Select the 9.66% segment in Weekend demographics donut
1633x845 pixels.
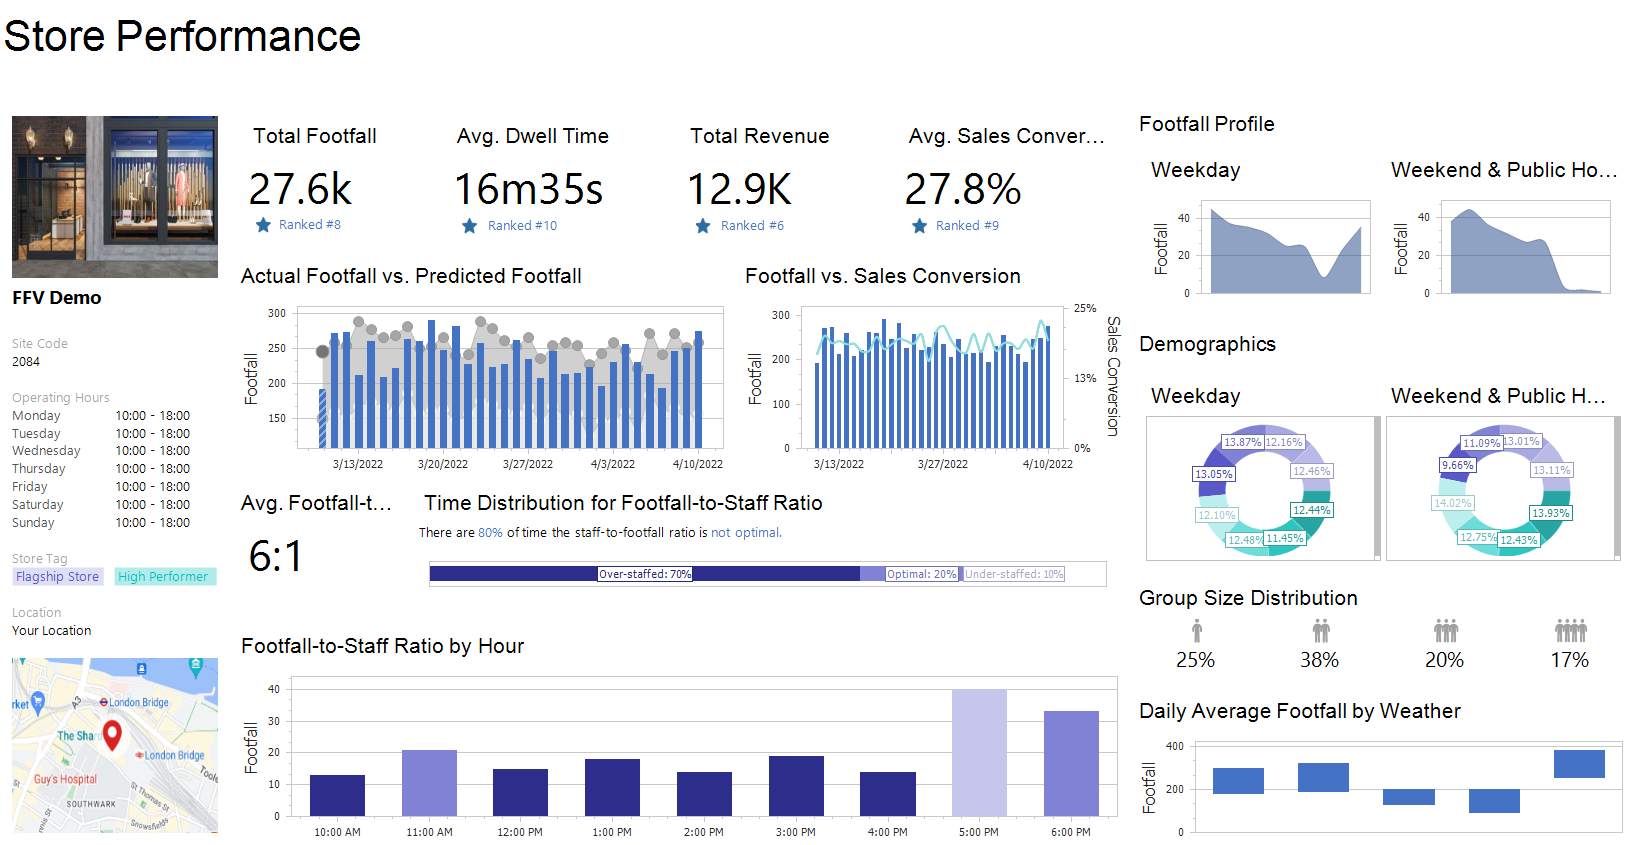1457,465
